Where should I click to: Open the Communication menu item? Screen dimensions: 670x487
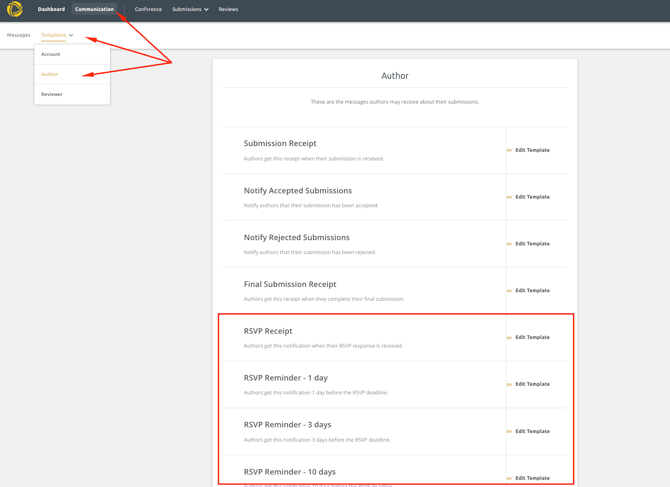(x=94, y=10)
